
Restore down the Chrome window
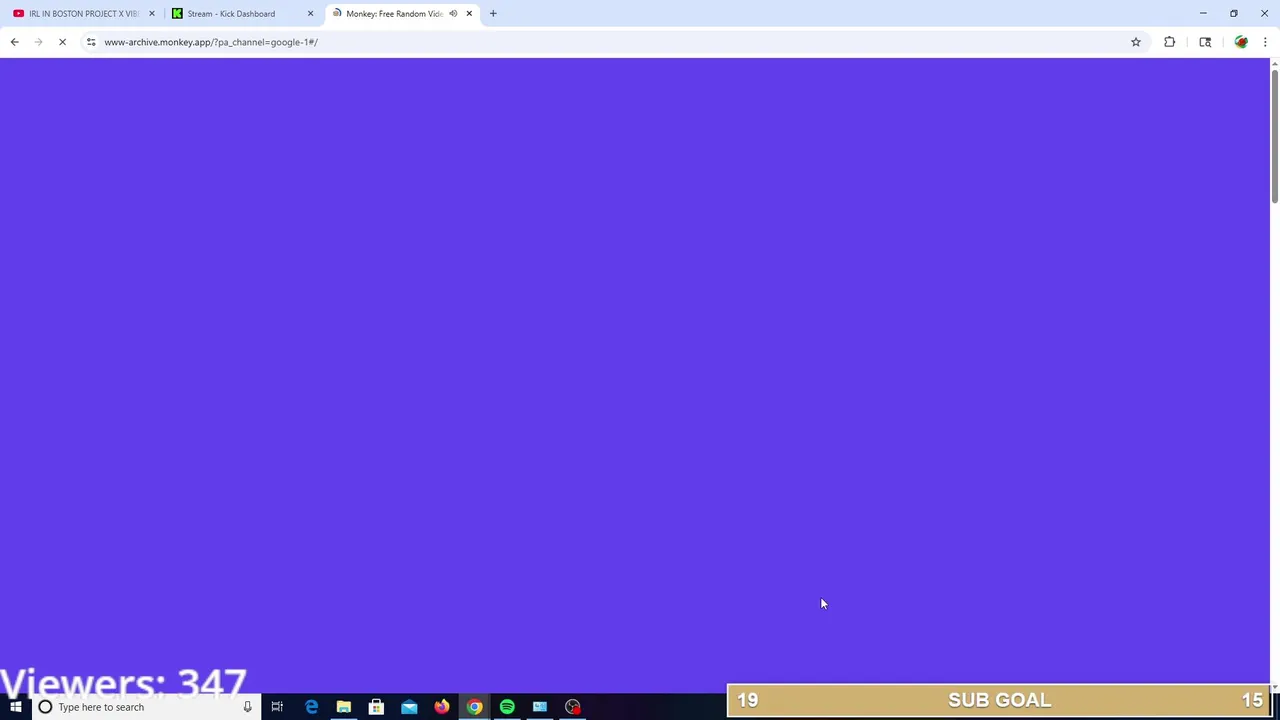pyautogui.click(x=1234, y=14)
